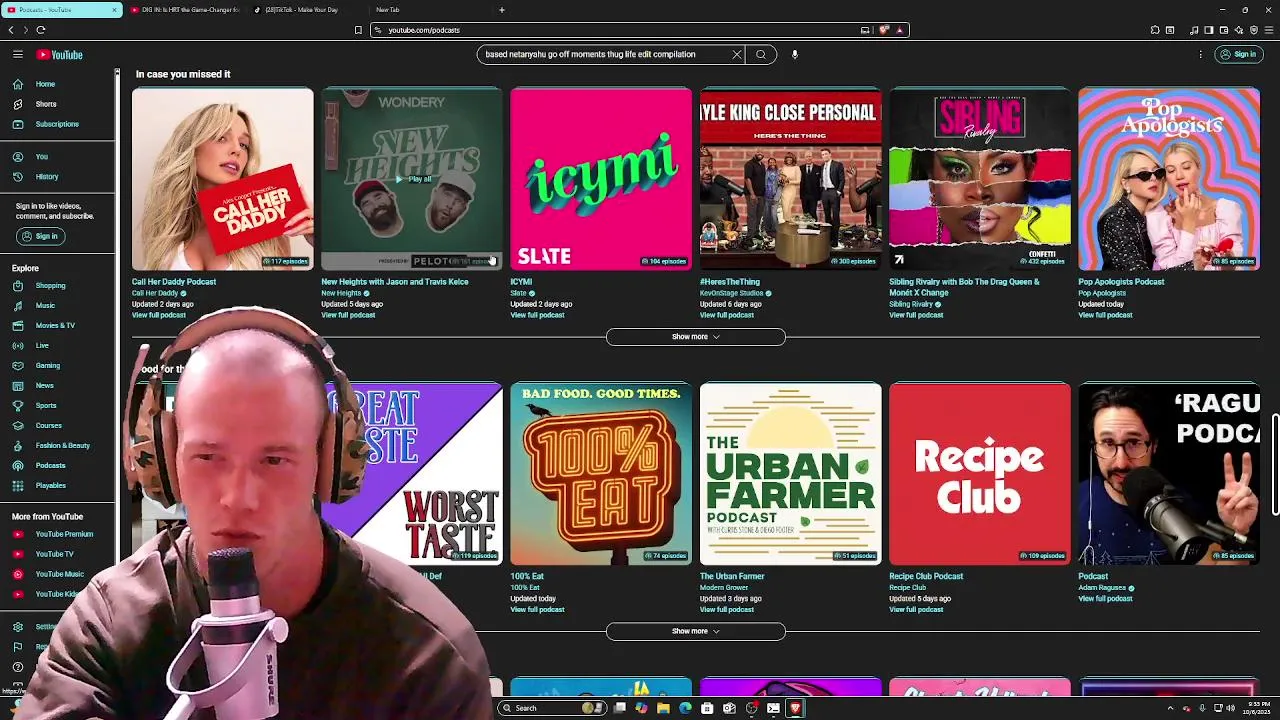
Task: Click the Sports trophy icon in sidebar
Action: click(18, 406)
